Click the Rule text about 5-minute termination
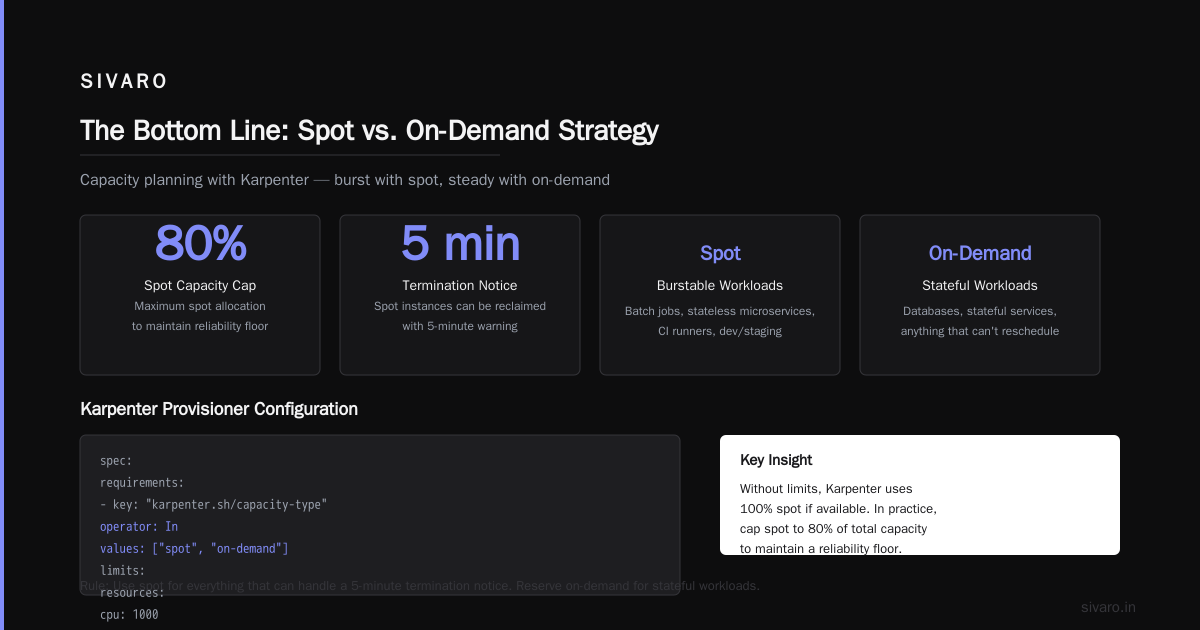 (x=420, y=586)
